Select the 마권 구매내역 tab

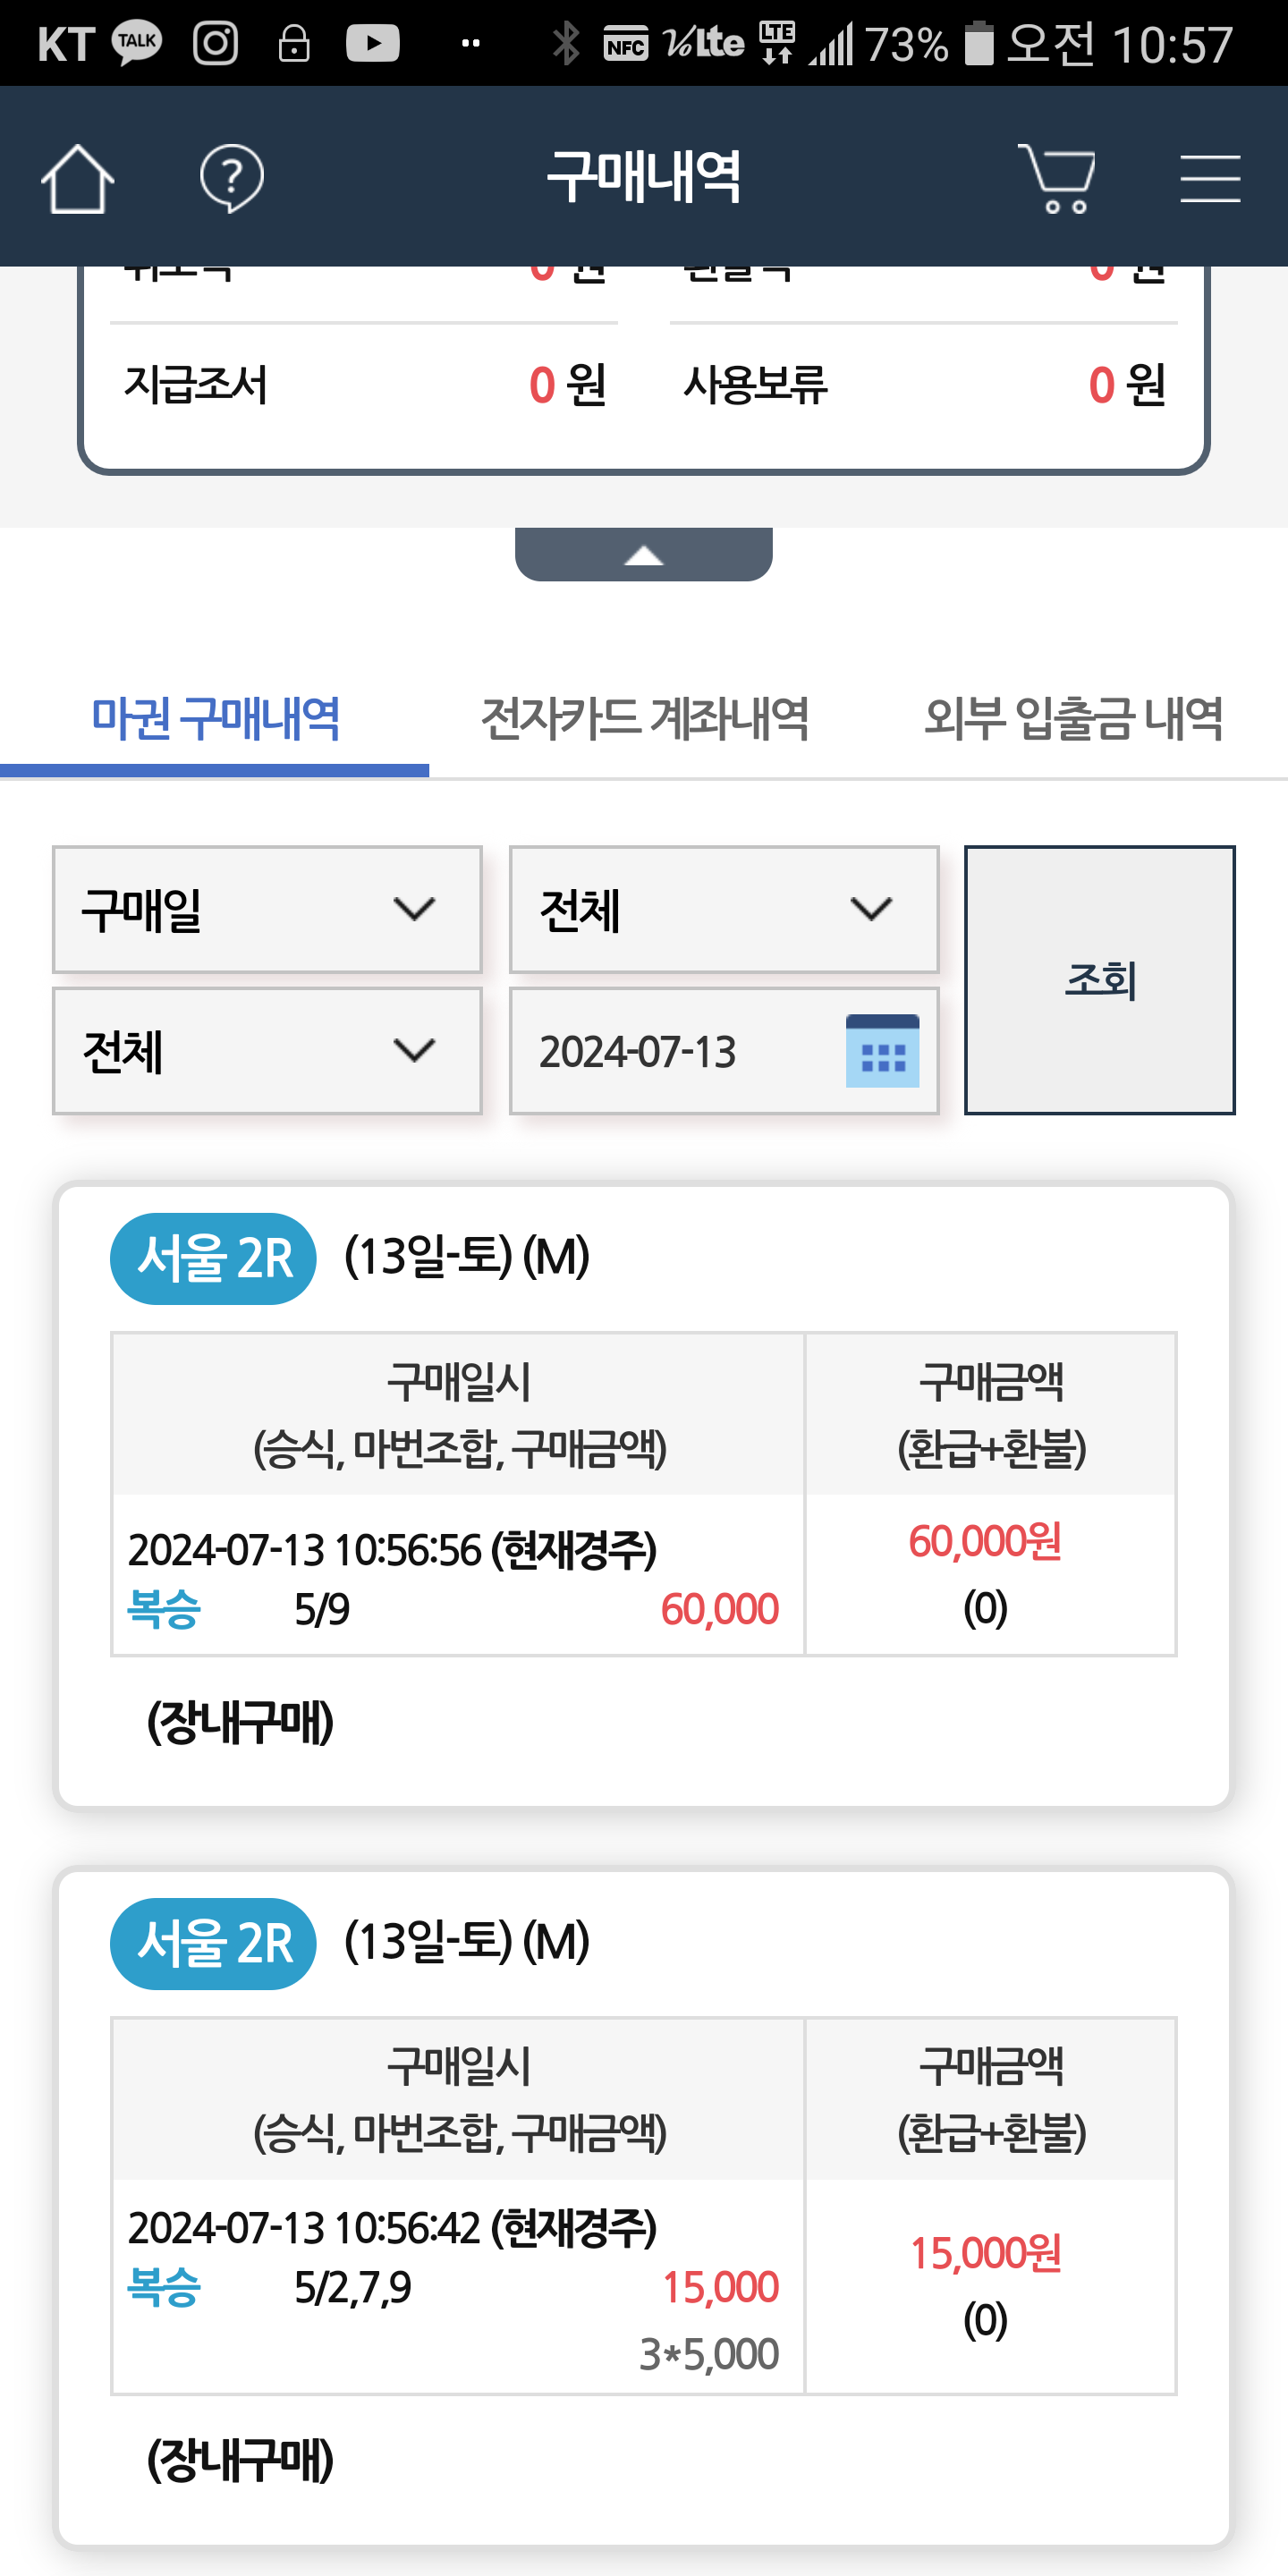pyautogui.click(x=215, y=719)
